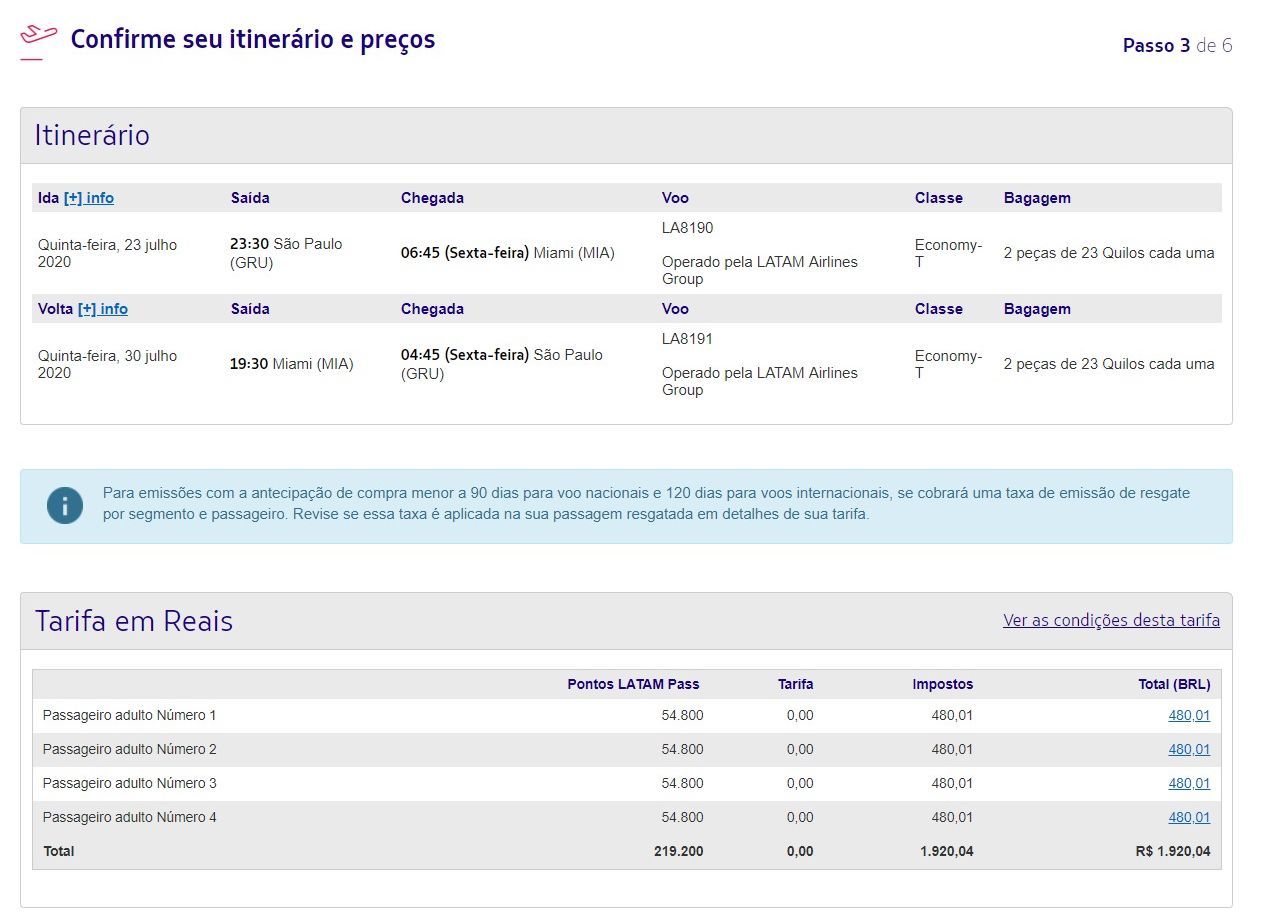Click the Total row label in fare table
The image size is (1273, 924).
[59, 852]
